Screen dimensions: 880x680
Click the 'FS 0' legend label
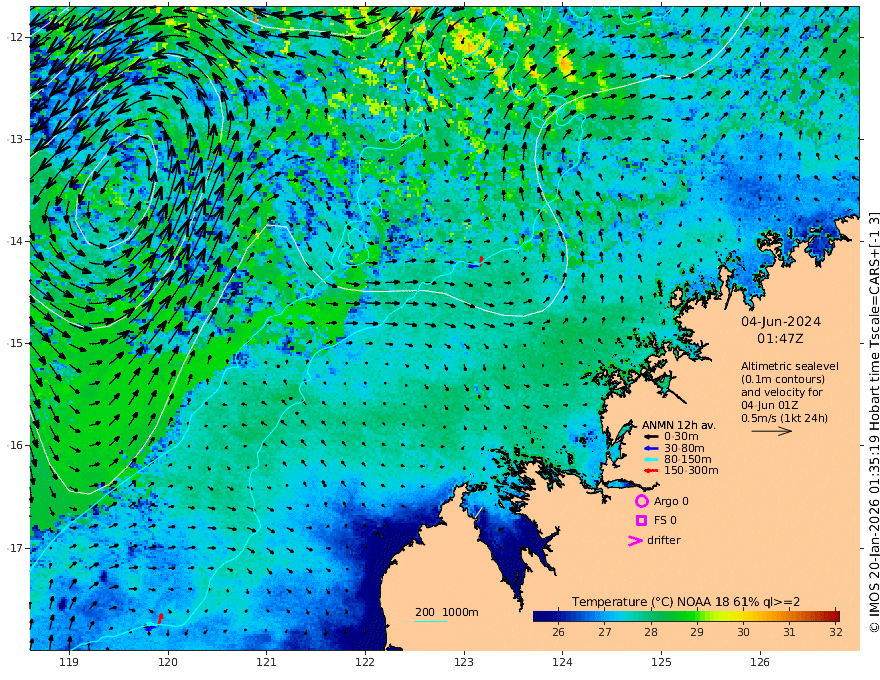click(x=665, y=521)
